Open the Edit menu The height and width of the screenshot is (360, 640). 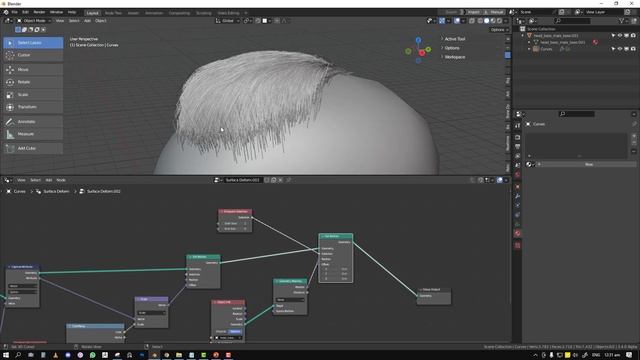pos(25,13)
